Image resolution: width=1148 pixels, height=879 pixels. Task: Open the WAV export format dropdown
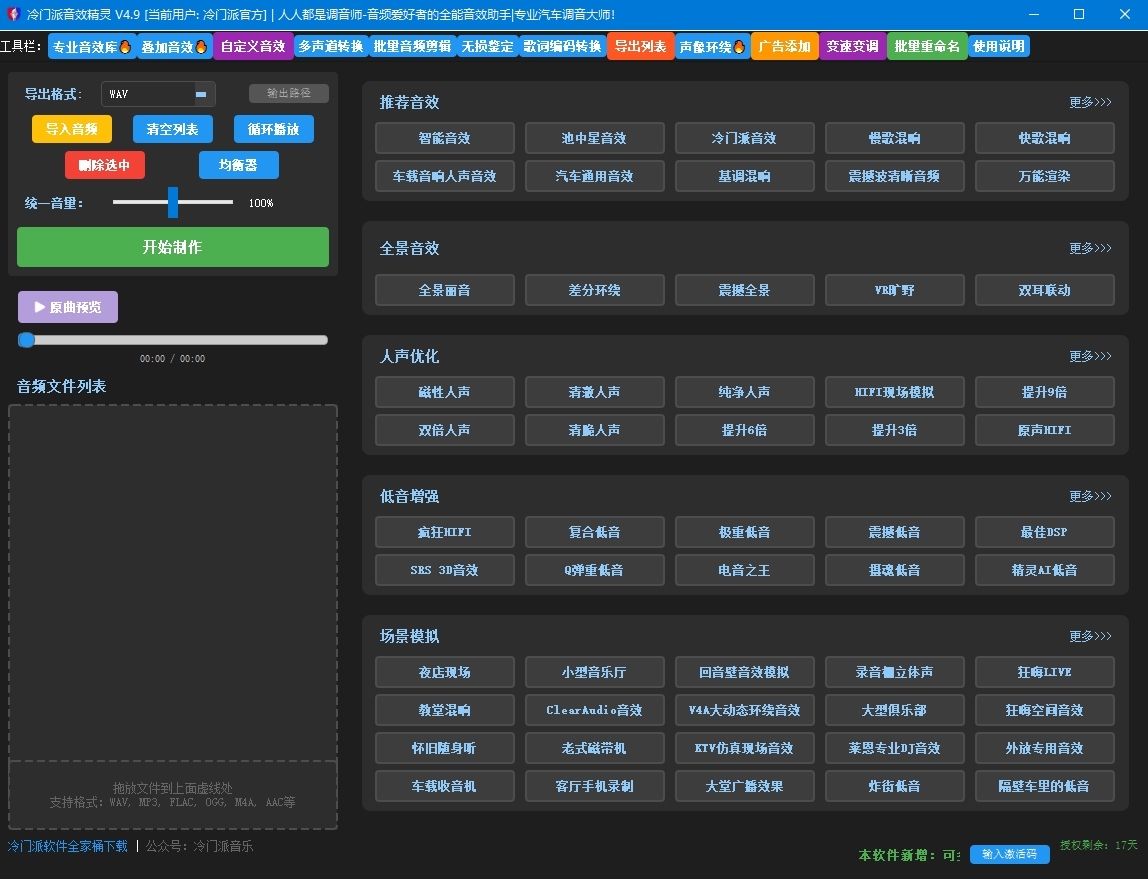click(x=201, y=94)
